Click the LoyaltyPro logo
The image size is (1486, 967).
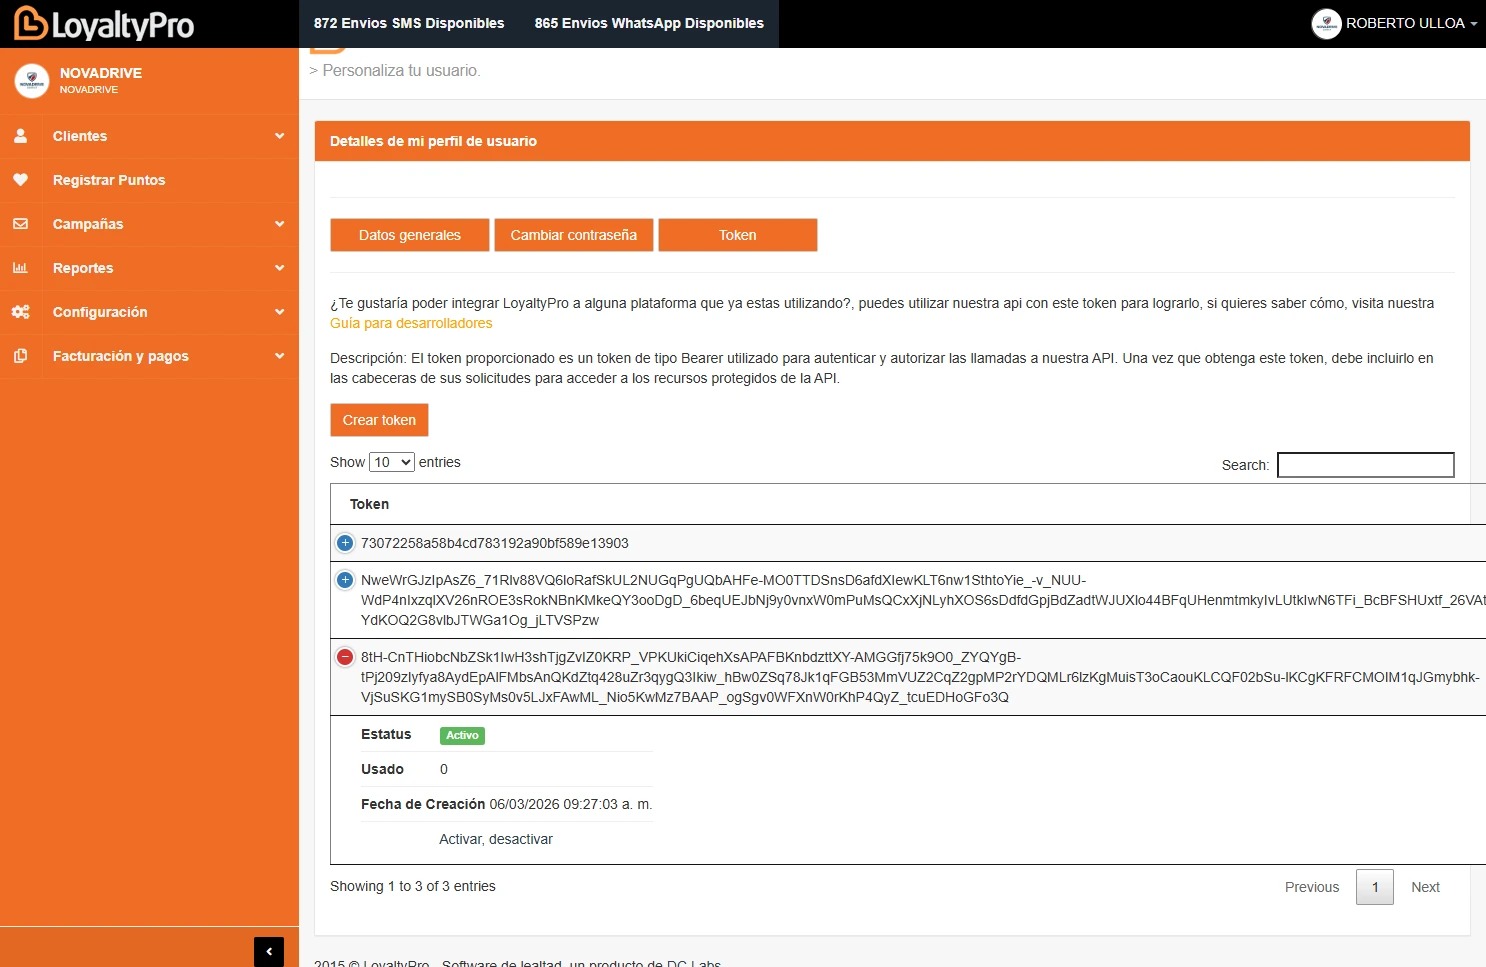pos(104,24)
